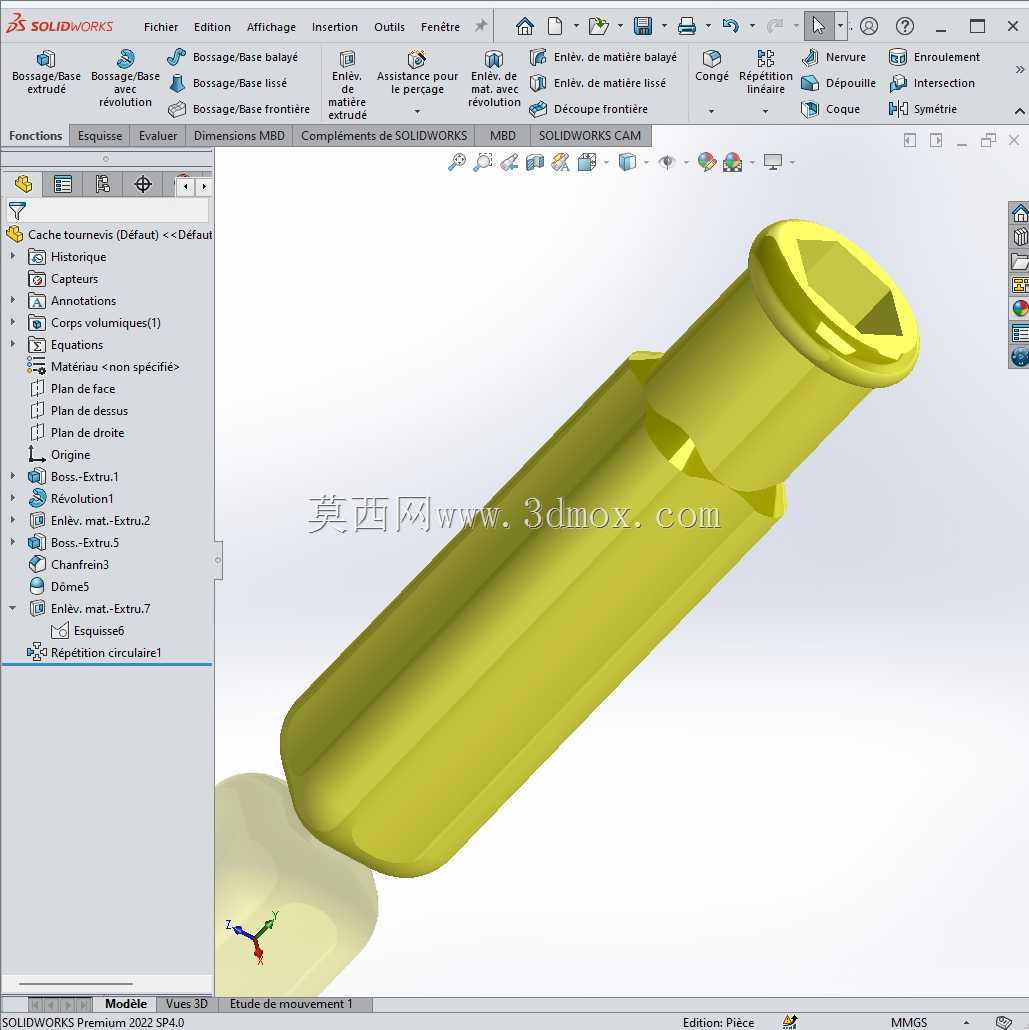Switch to Compléments de SOLIDWORKS tab
The width and height of the screenshot is (1029, 1030).
tap(384, 135)
